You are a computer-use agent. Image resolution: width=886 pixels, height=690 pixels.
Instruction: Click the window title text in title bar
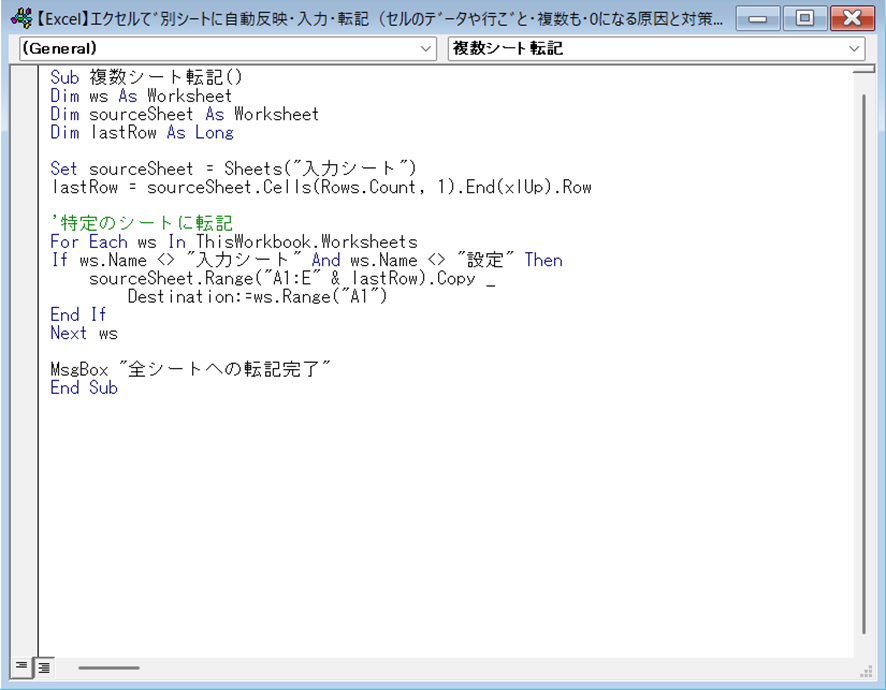[380, 18]
